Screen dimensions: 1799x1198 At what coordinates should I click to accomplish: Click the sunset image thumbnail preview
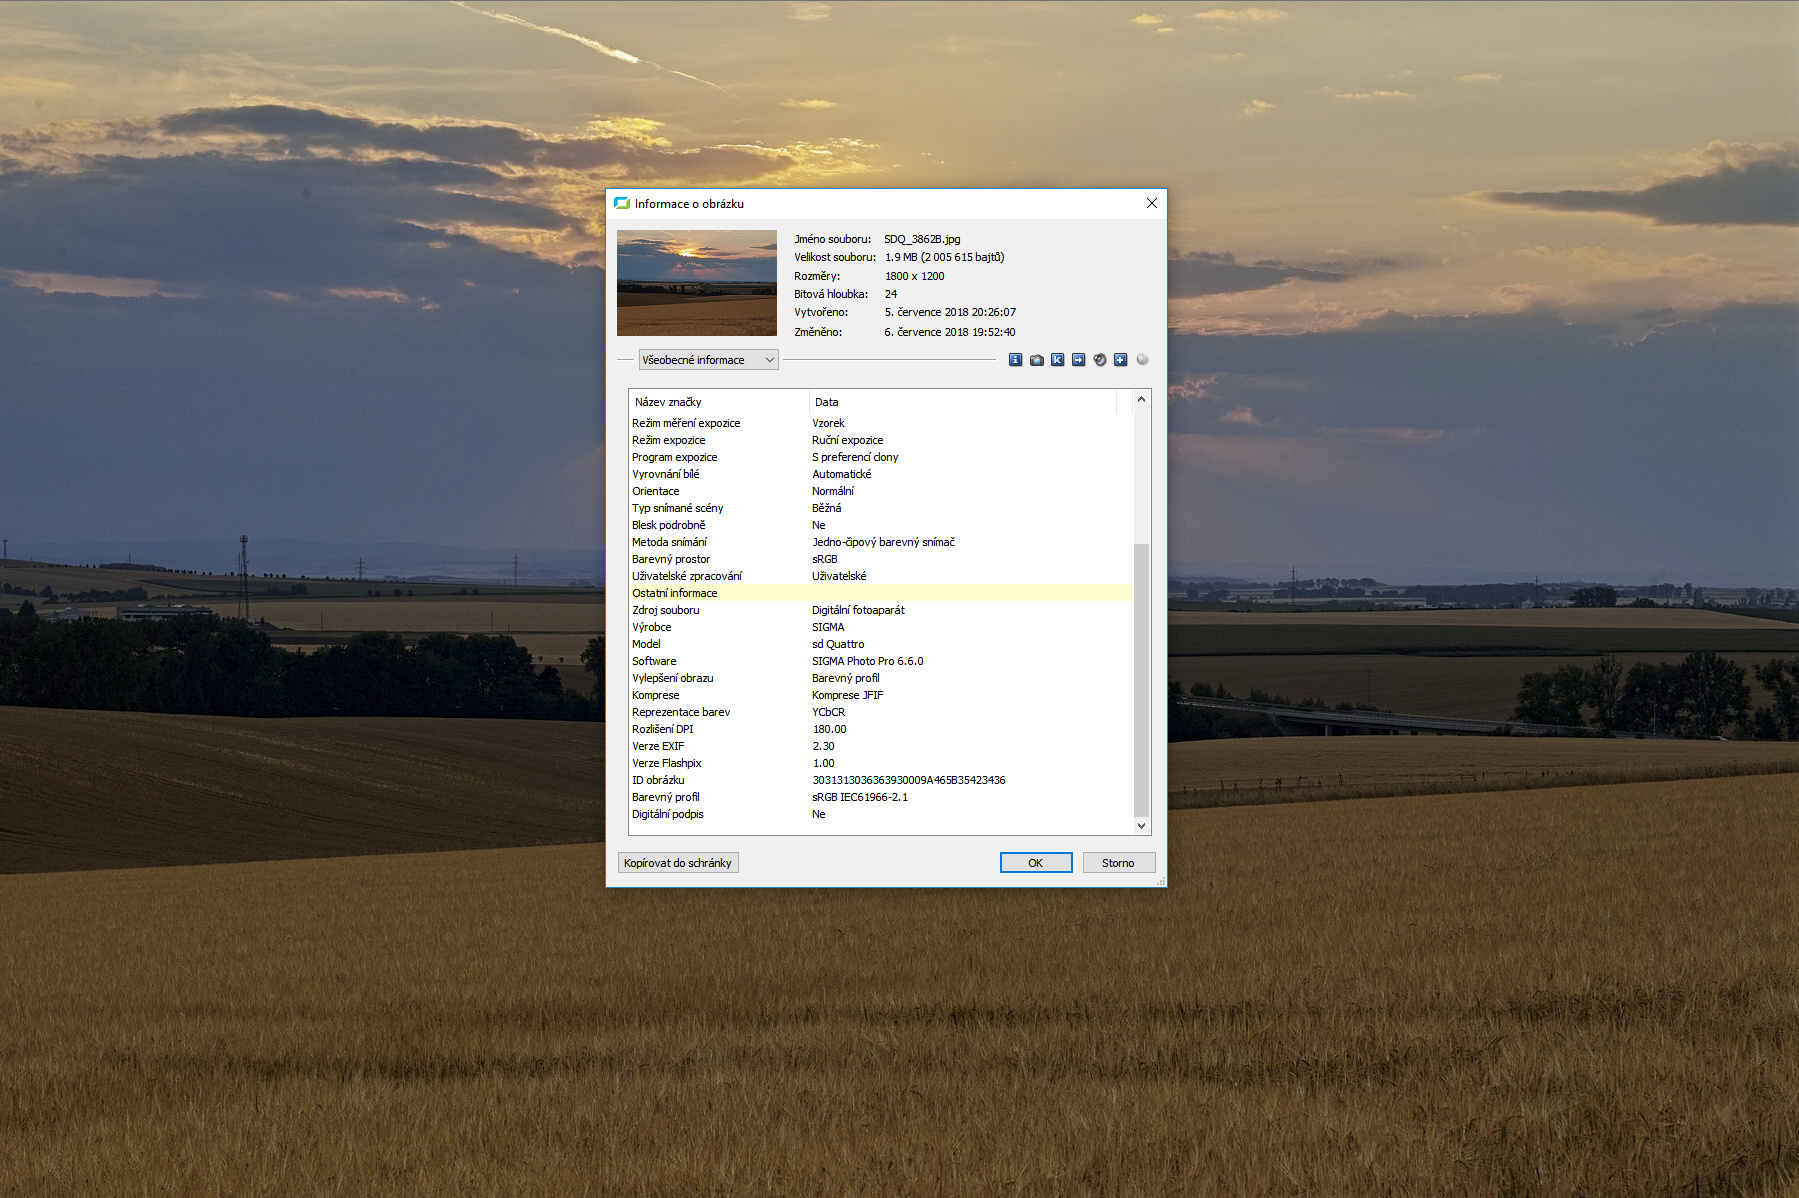point(697,283)
